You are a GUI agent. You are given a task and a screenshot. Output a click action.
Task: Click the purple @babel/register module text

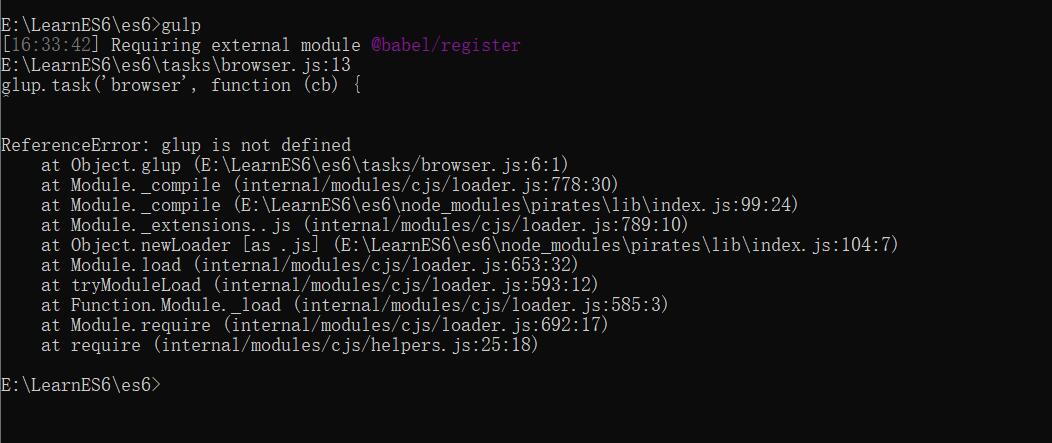(445, 46)
